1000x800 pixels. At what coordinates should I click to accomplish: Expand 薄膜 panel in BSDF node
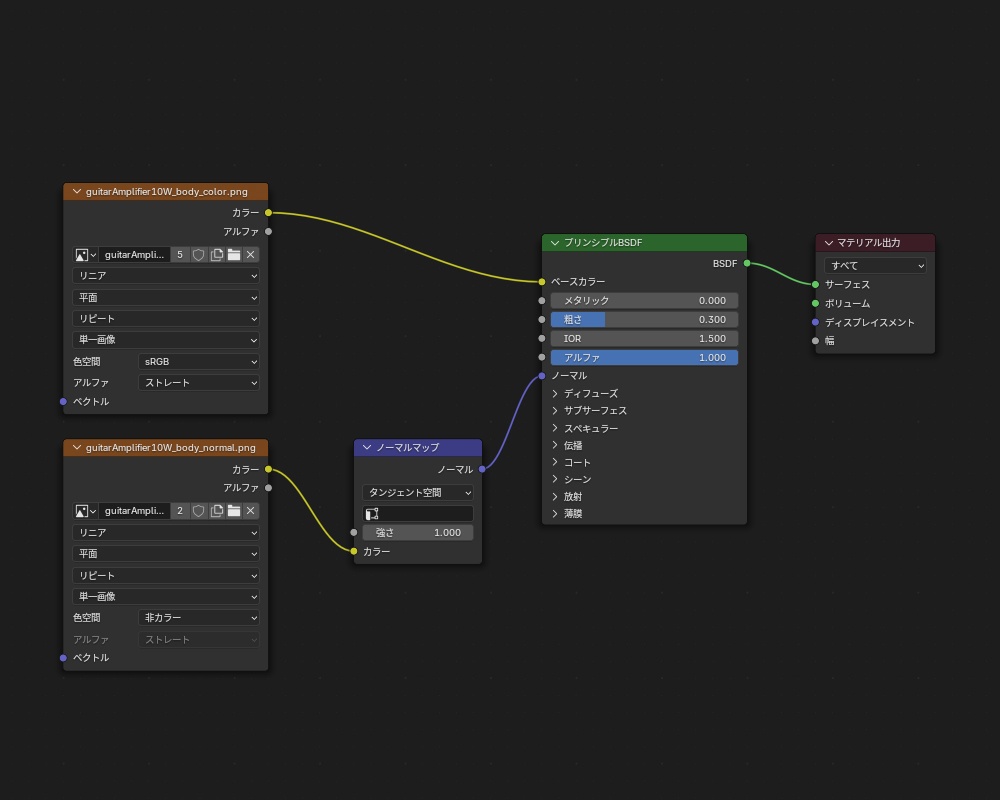(555, 514)
